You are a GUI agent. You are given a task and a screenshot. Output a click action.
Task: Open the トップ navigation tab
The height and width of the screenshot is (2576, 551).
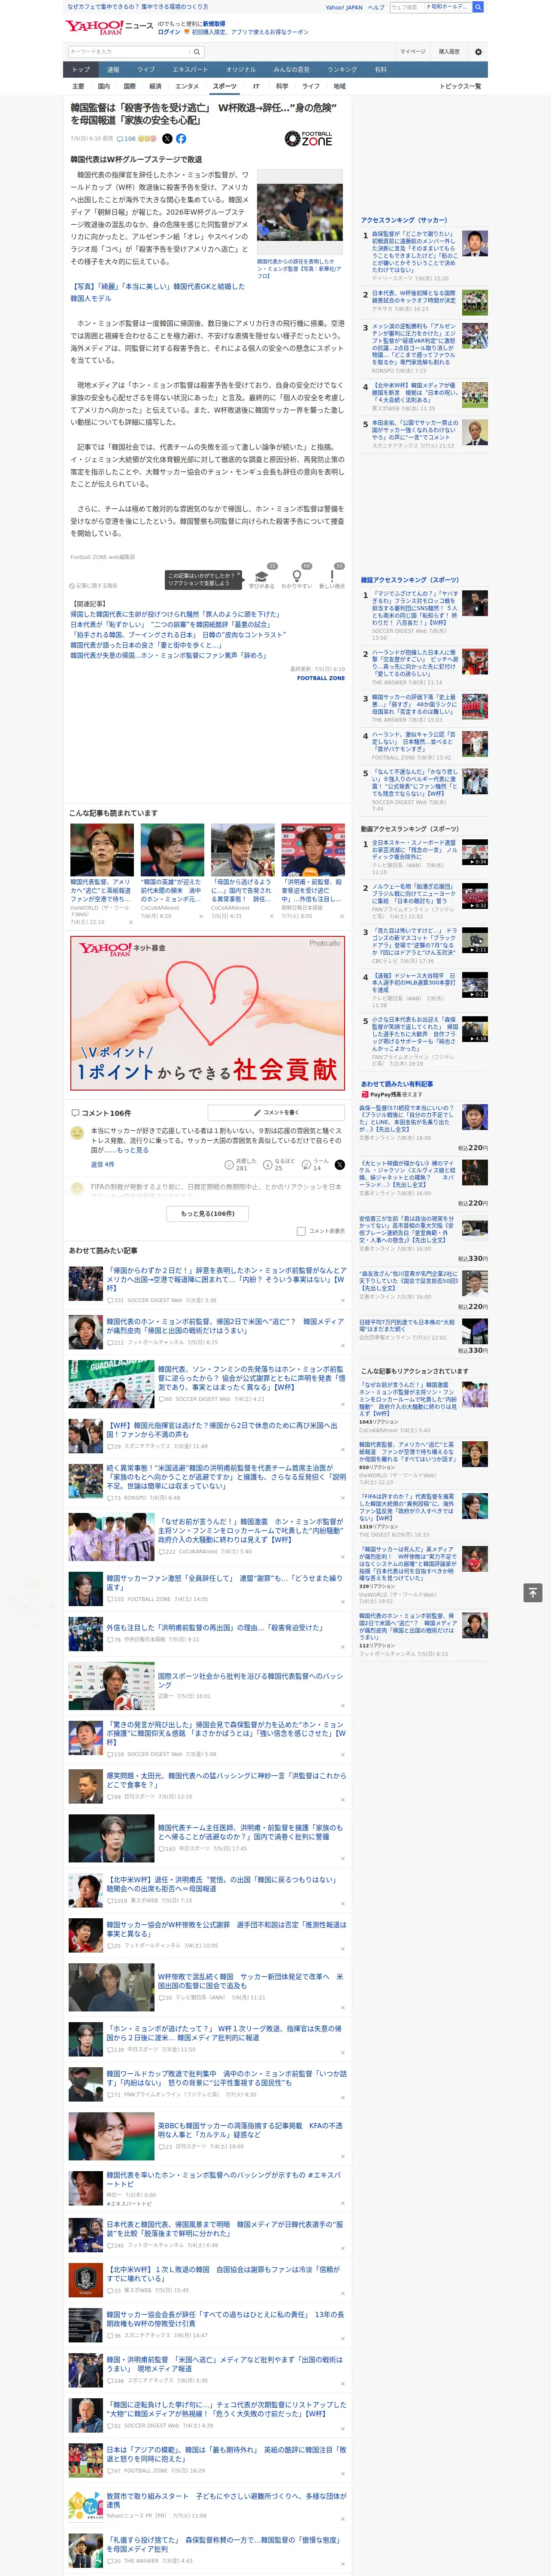(x=81, y=70)
